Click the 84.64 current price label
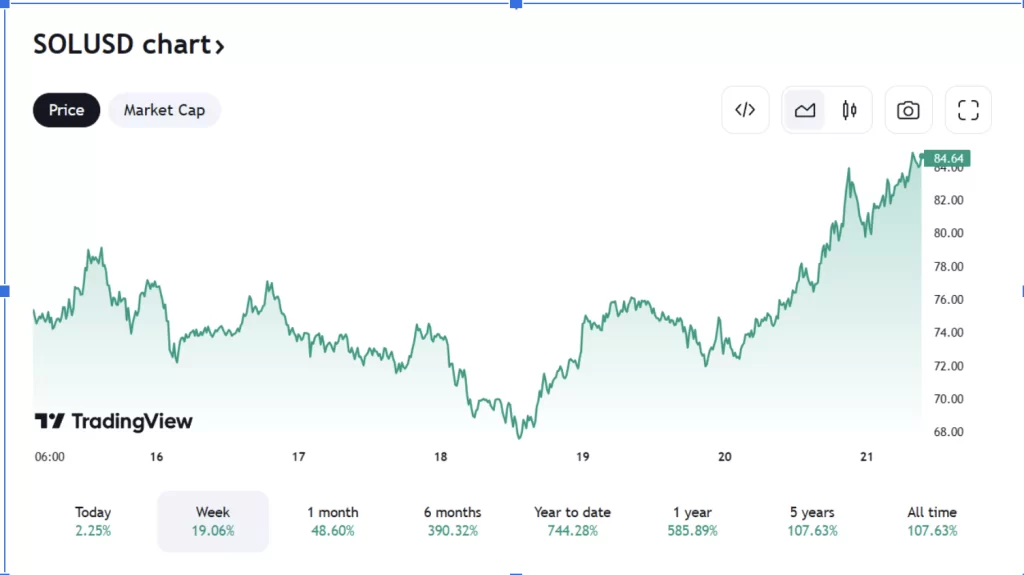 (947, 158)
